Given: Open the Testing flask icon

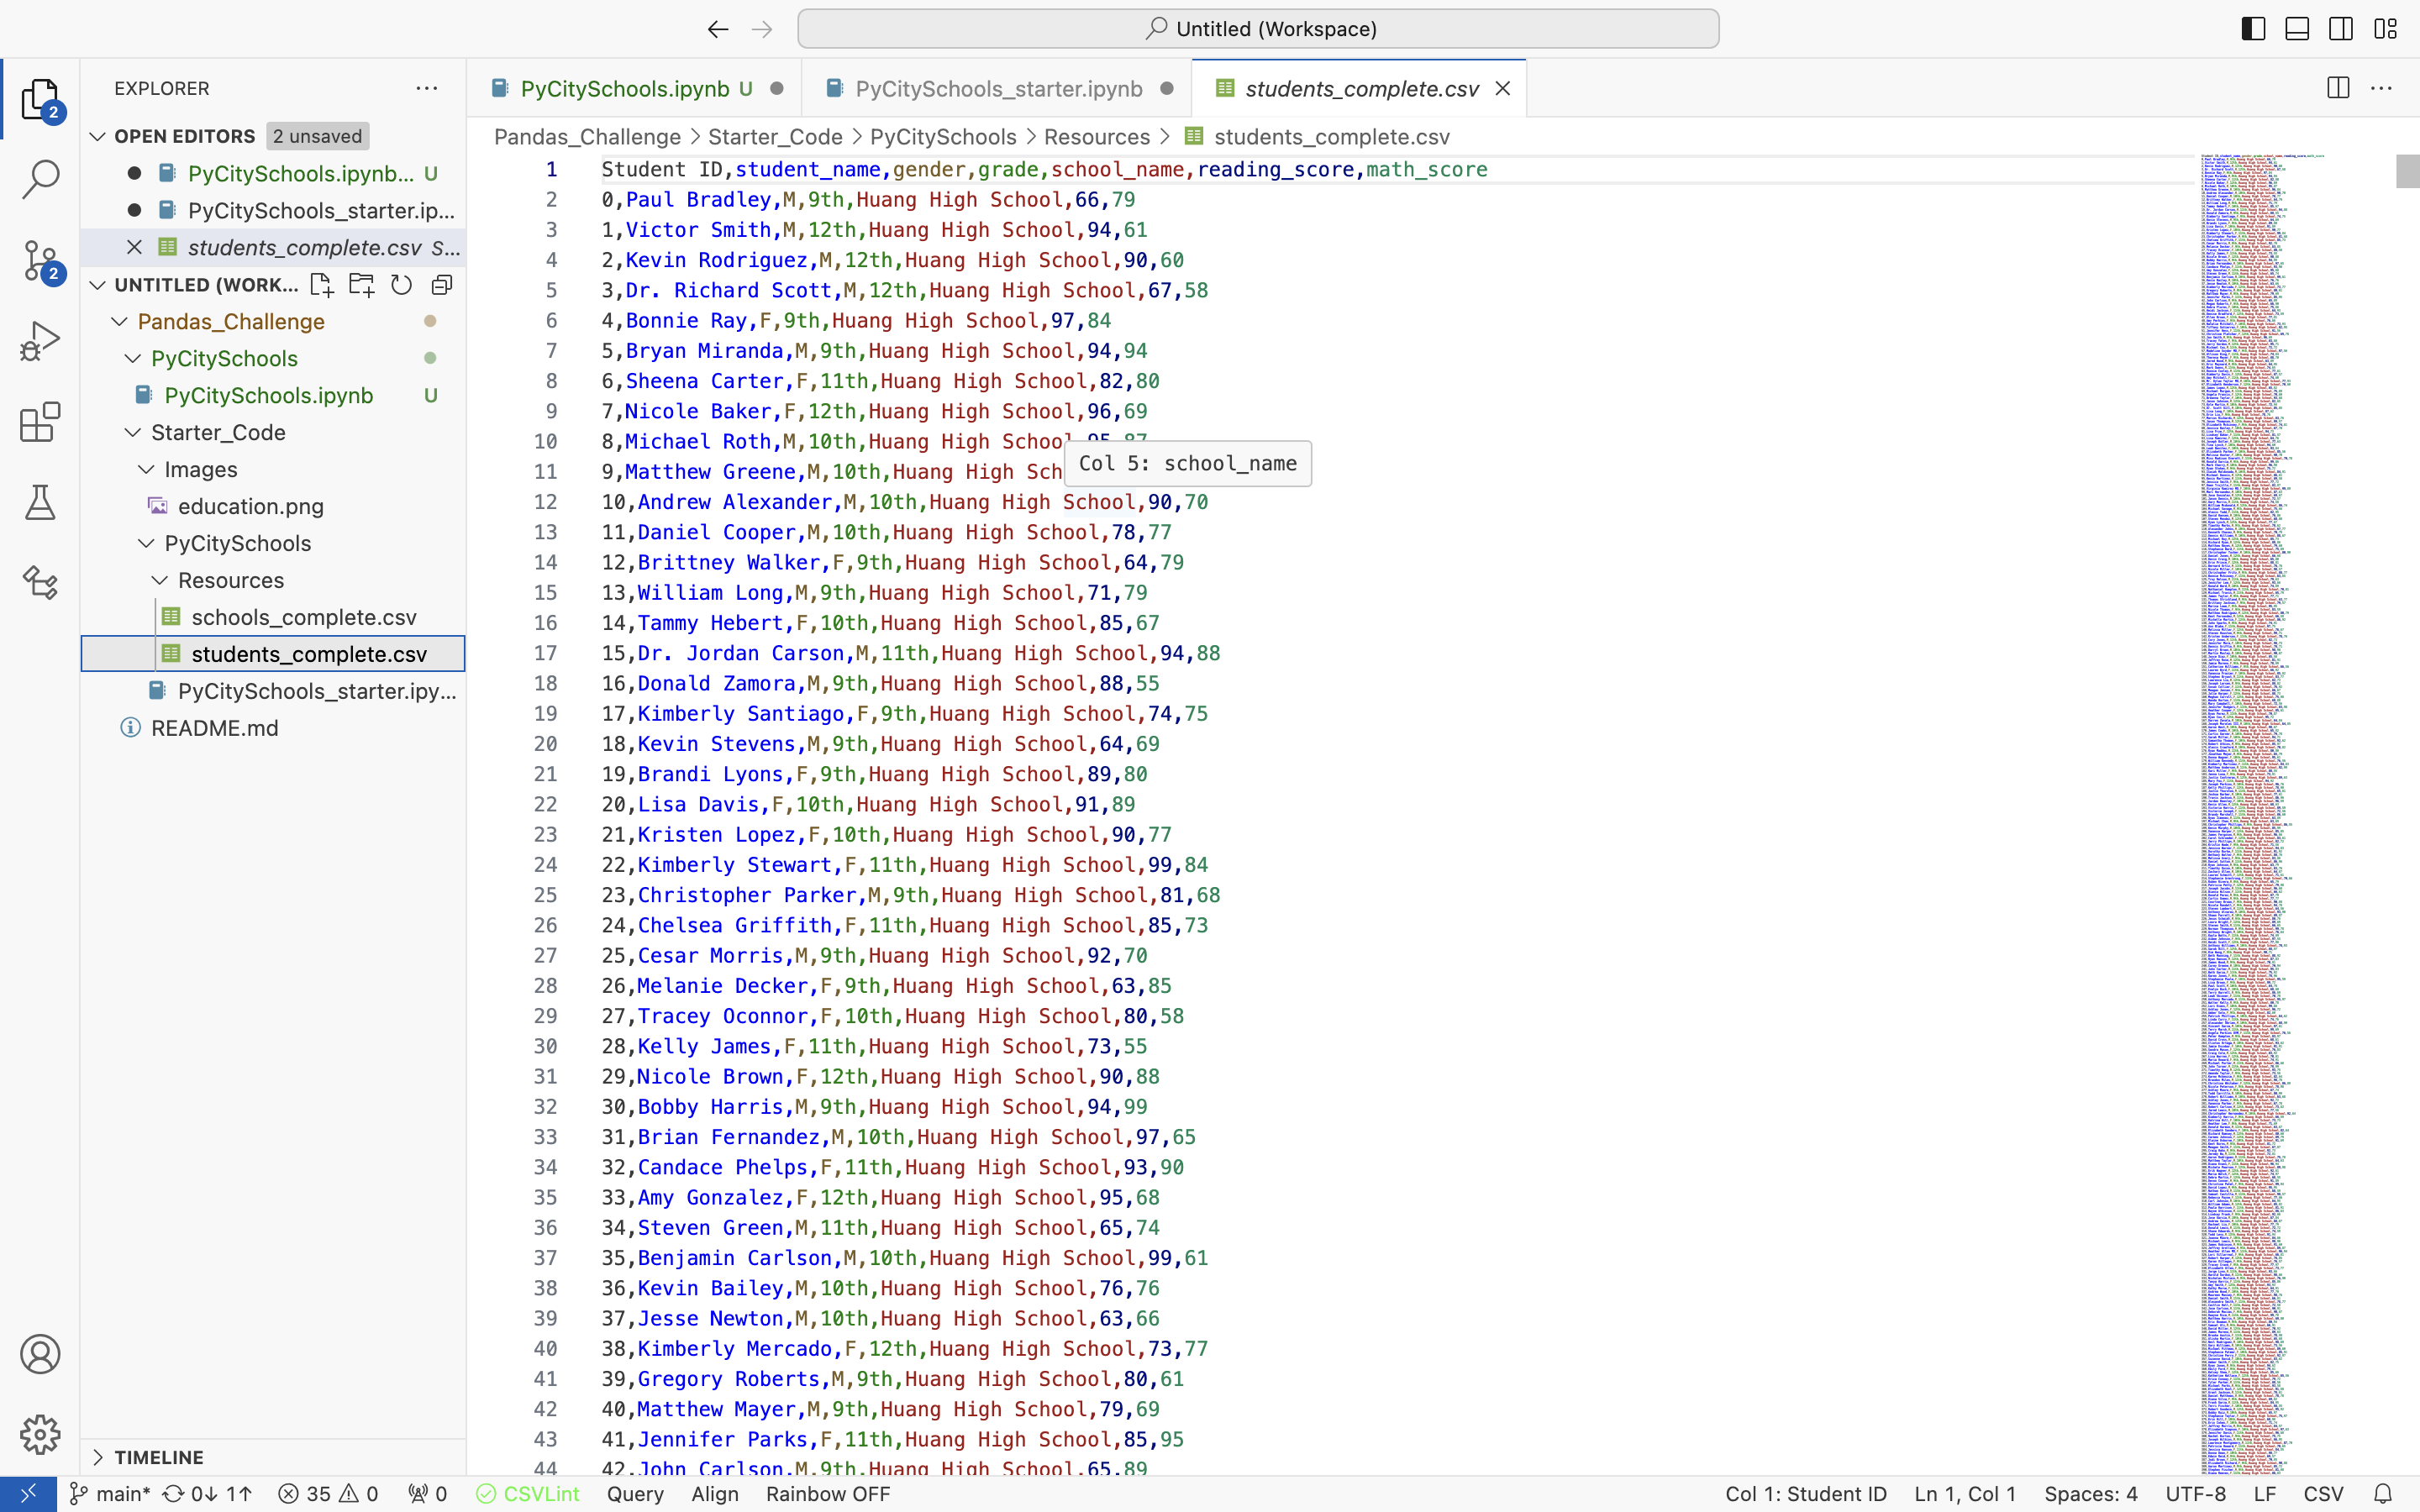Looking at the screenshot, I should pos(40,502).
